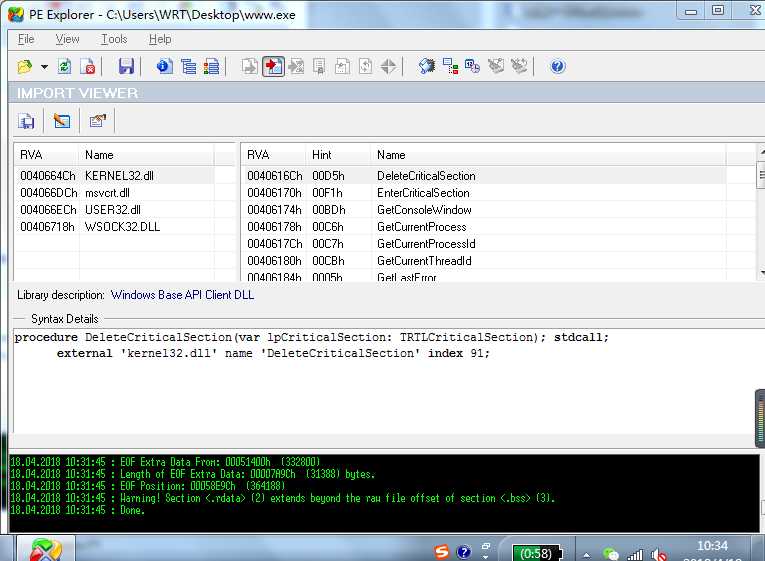The height and width of the screenshot is (561, 765).
Task: Open the View menu
Action: 67,39
